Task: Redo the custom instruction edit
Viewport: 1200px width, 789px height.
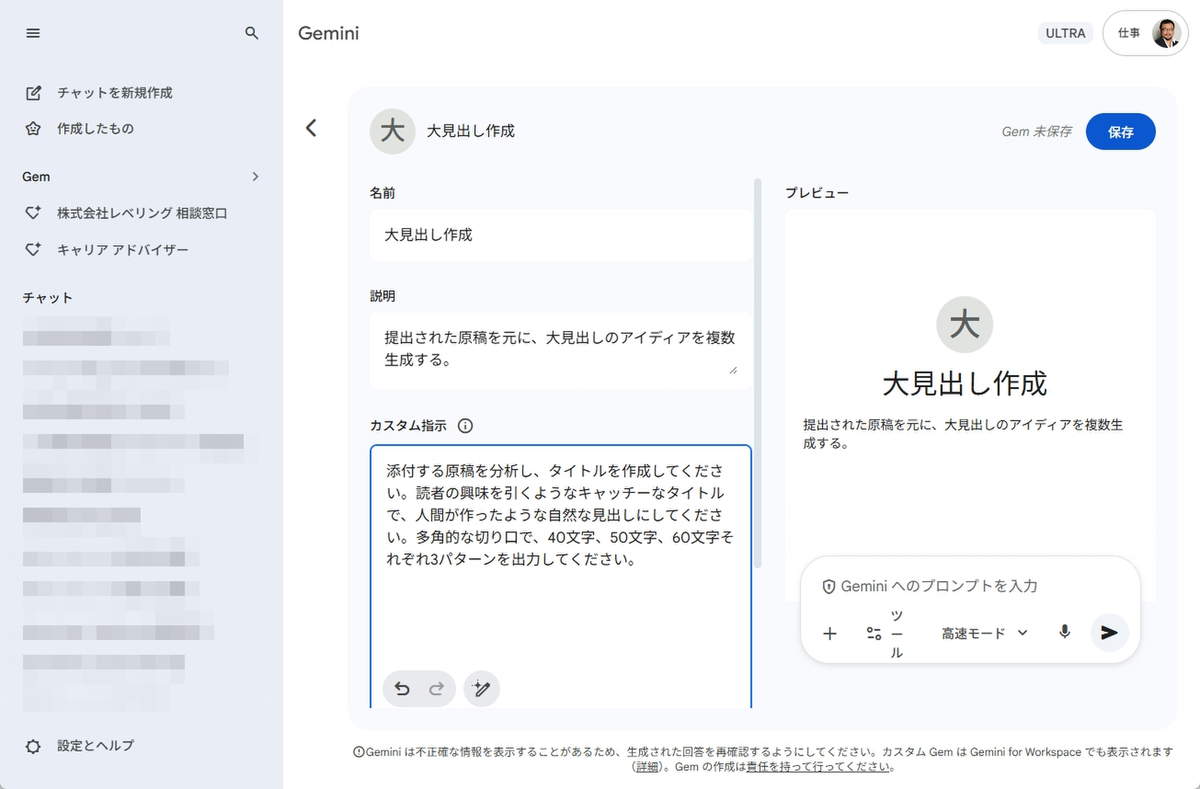Action: click(x=436, y=689)
